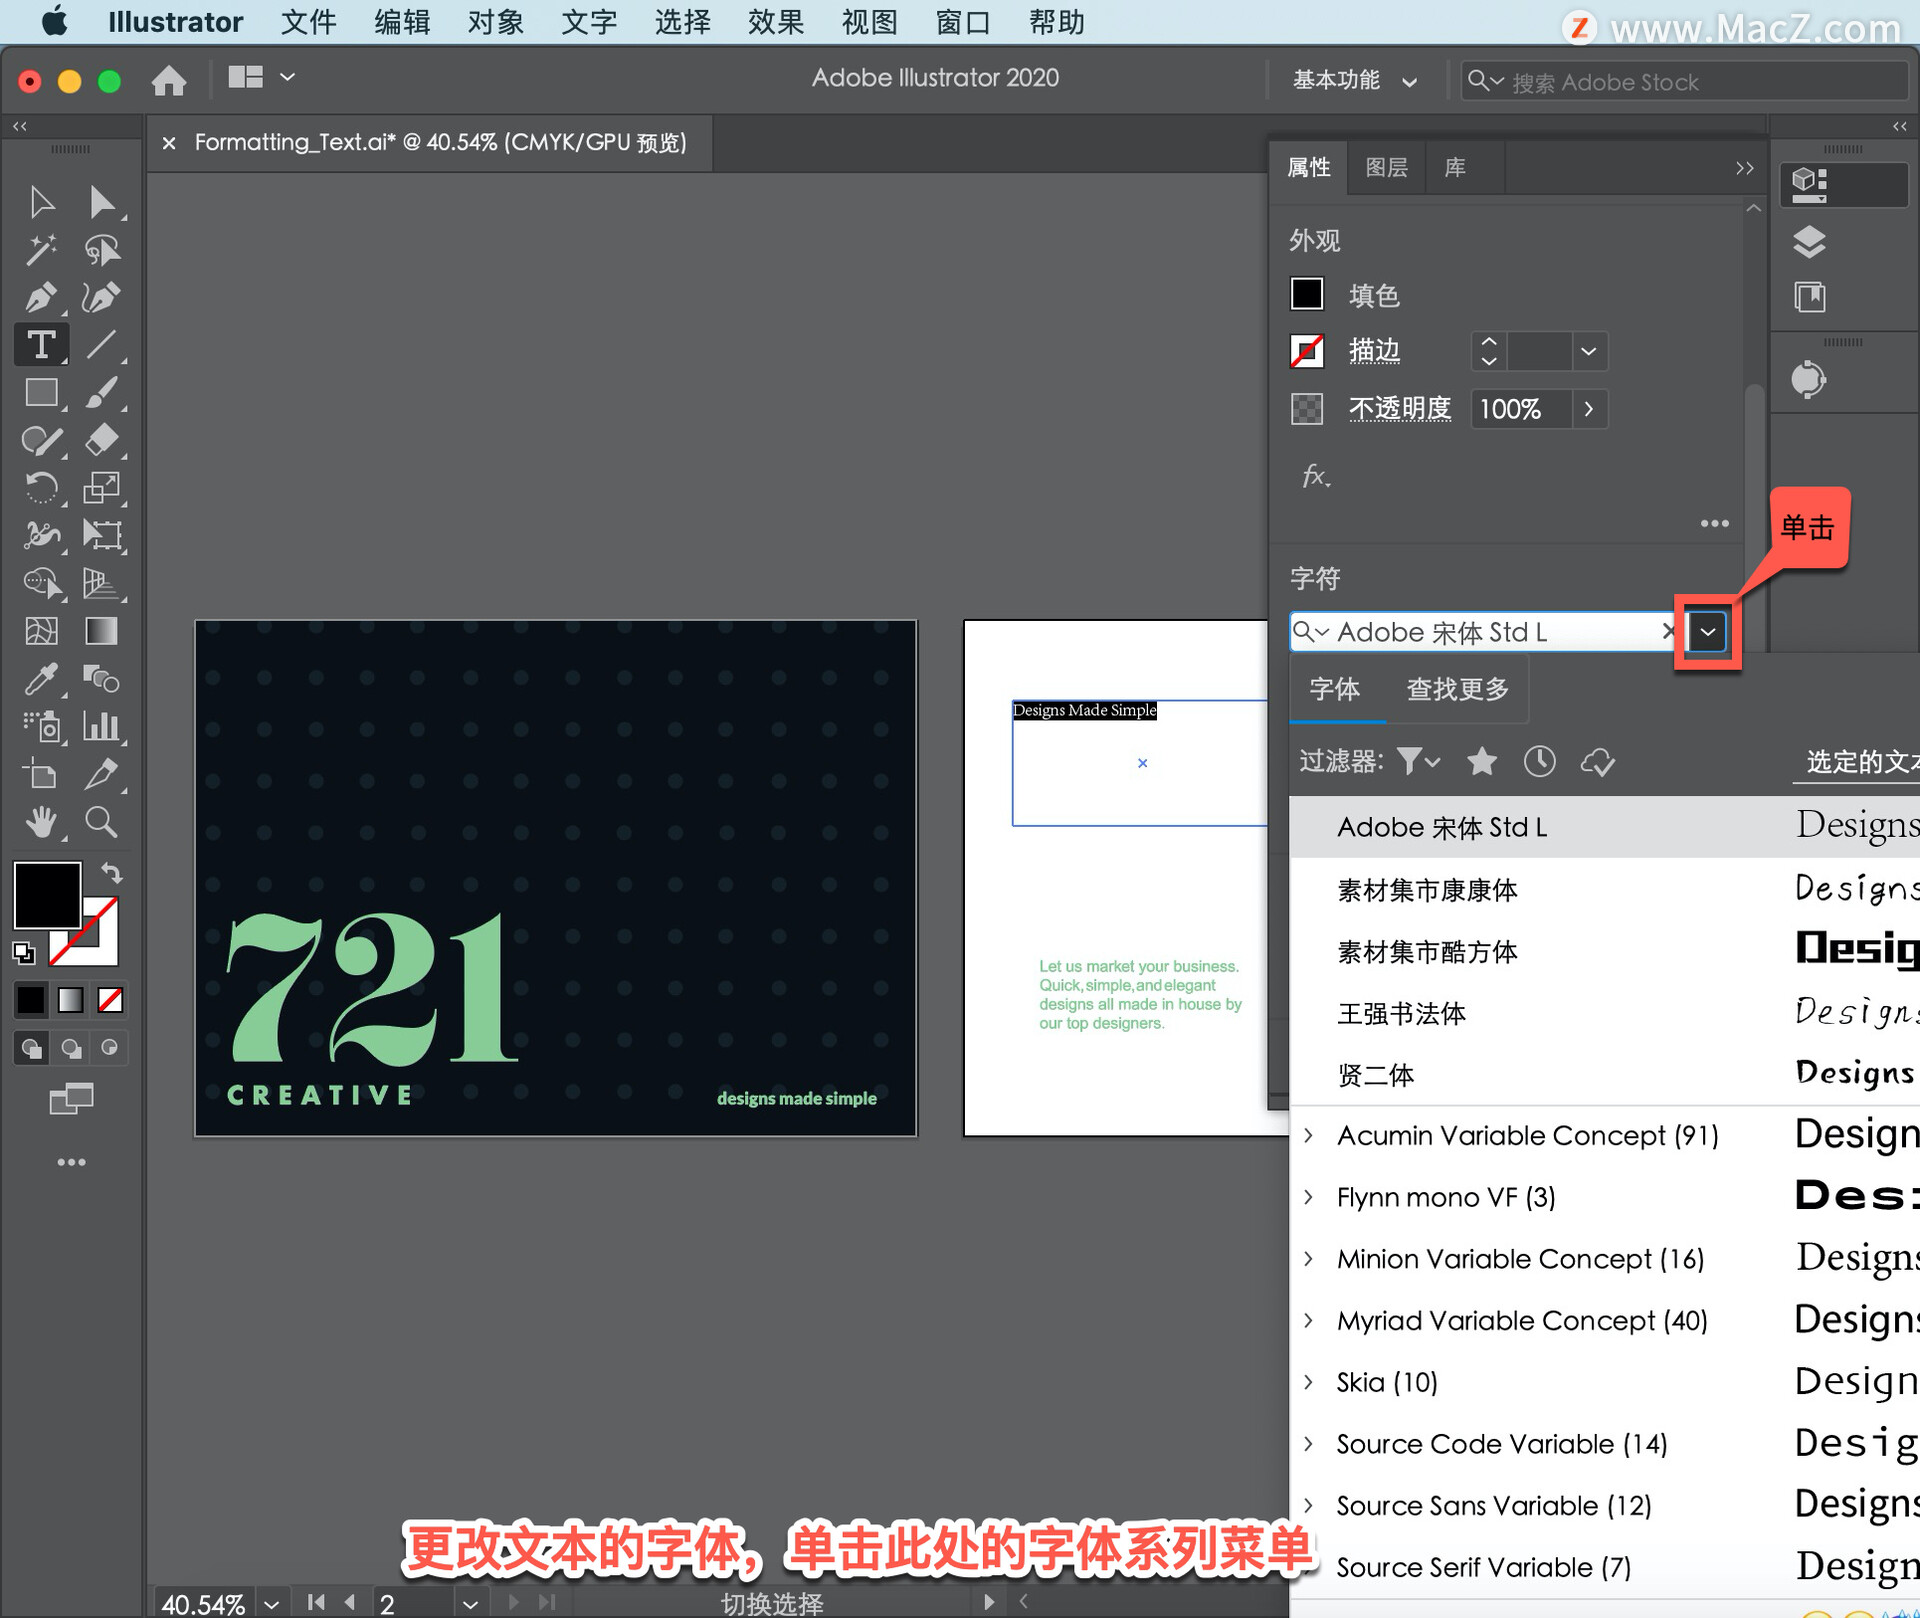Viewport: 1920px width, 1618px height.
Task: Expand Acumin Variable Concept font family
Action: pos(1309,1135)
